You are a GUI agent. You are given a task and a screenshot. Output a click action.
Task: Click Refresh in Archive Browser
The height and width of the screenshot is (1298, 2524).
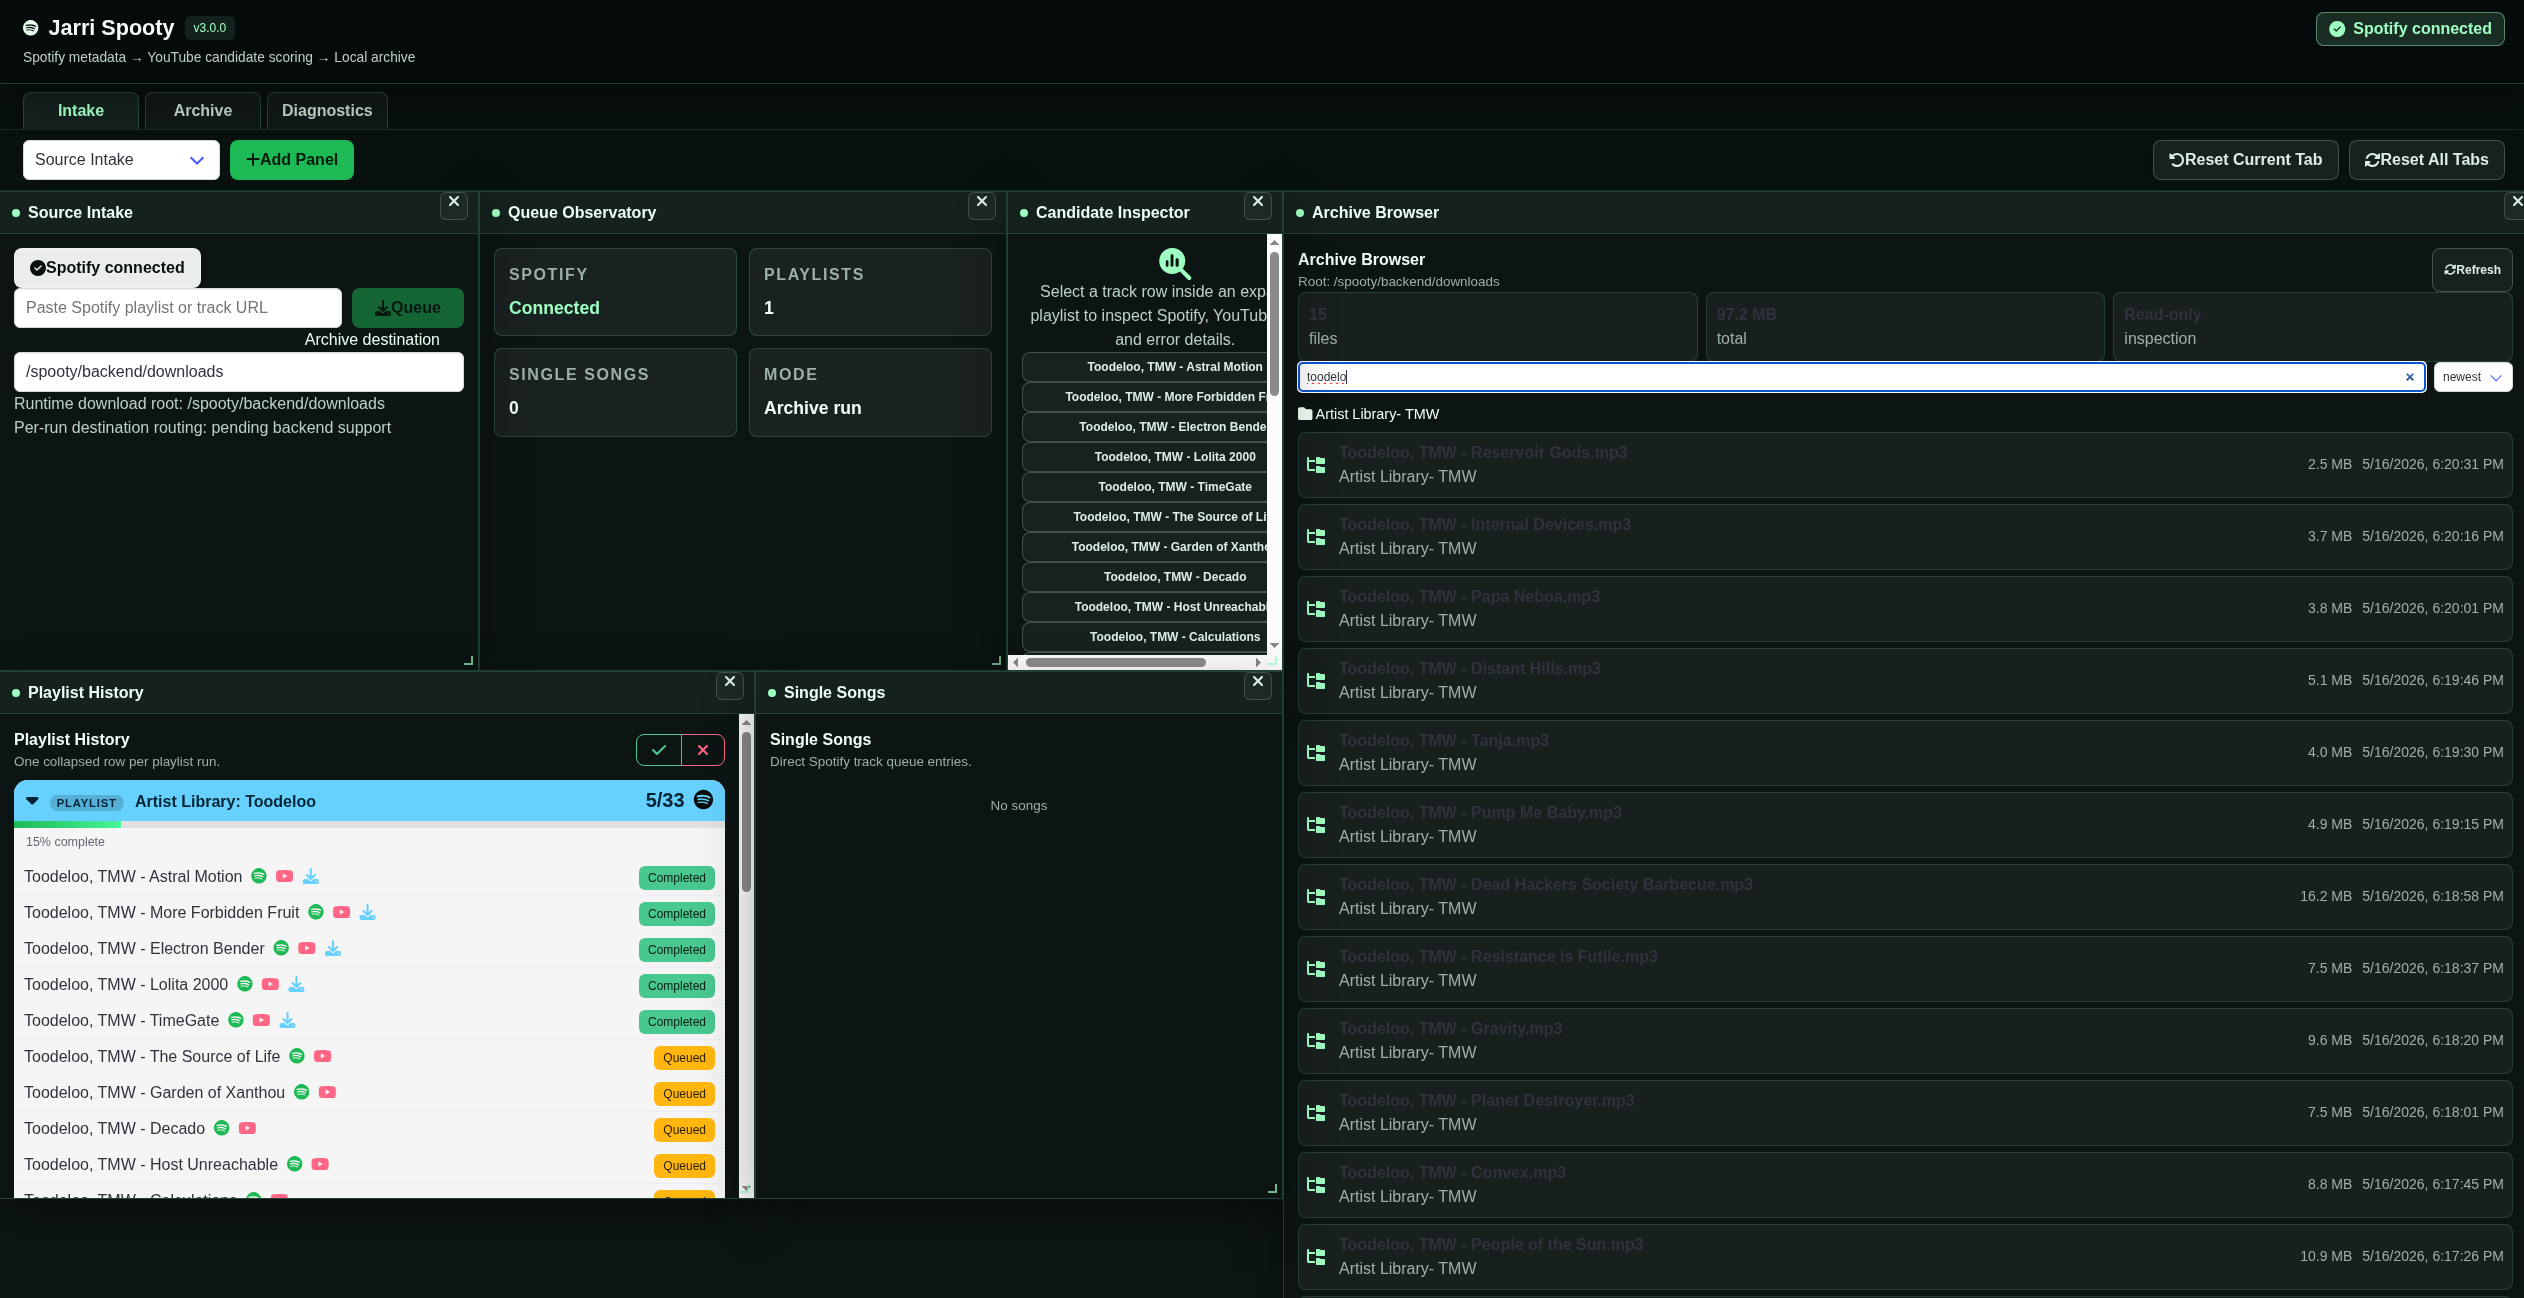[2472, 270]
